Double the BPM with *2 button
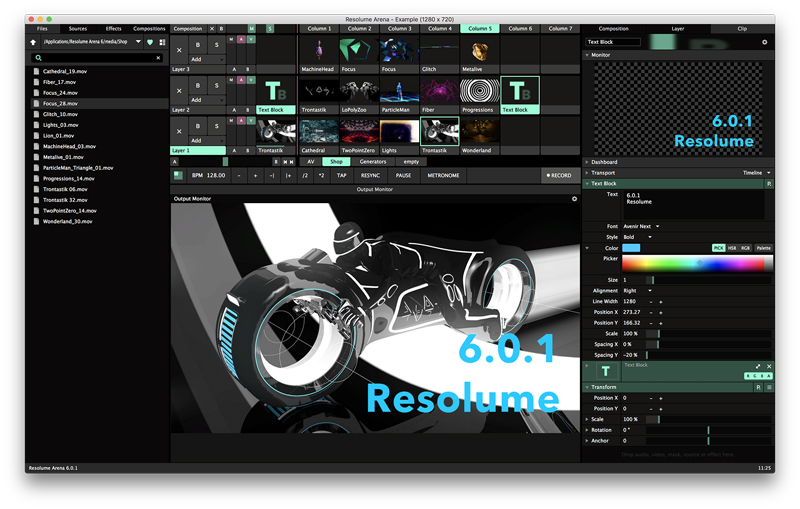 point(321,175)
